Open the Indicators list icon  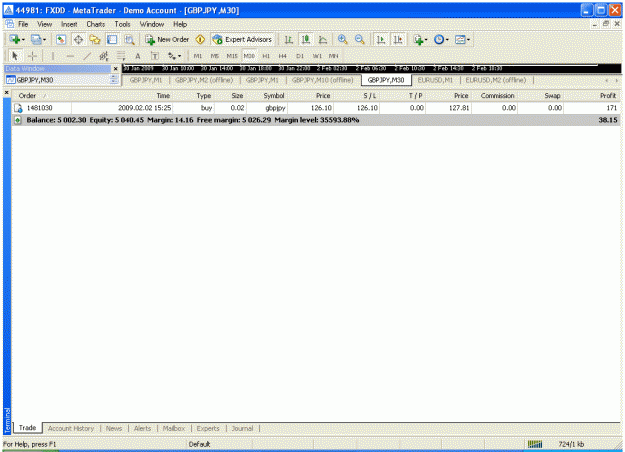point(418,39)
